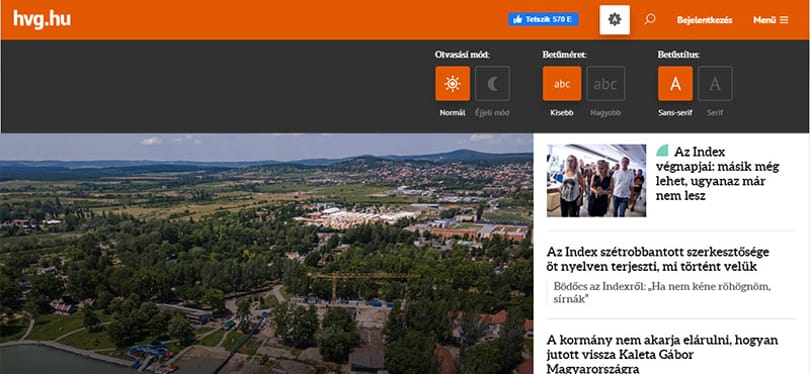Image resolution: width=810 pixels, height=374 pixels.
Task: Enable Éjjeli mód moon toggle
Action: click(x=492, y=84)
